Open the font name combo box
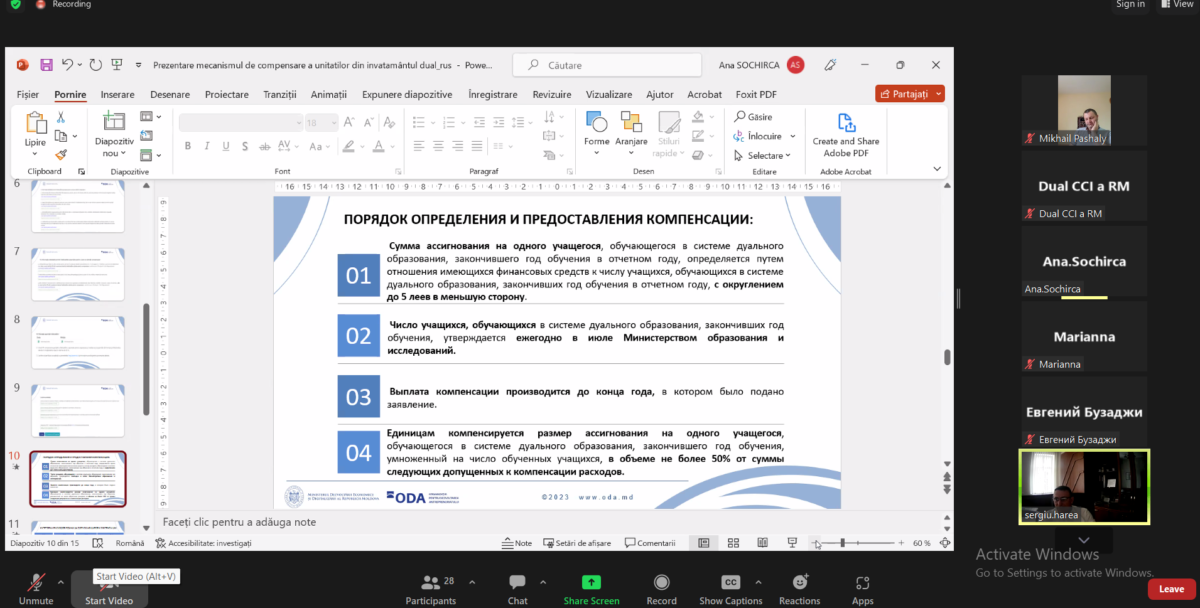The image size is (1200, 608). pos(240,123)
